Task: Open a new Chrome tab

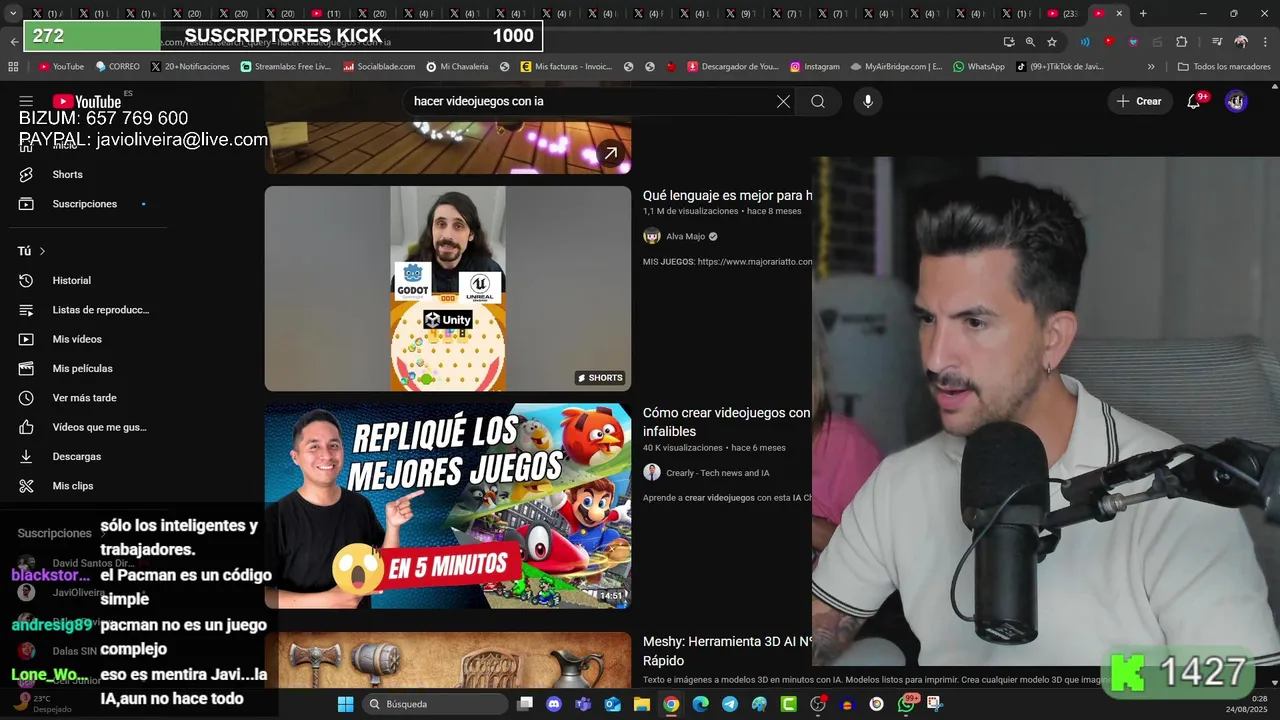Action: click(x=1143, y=14)
